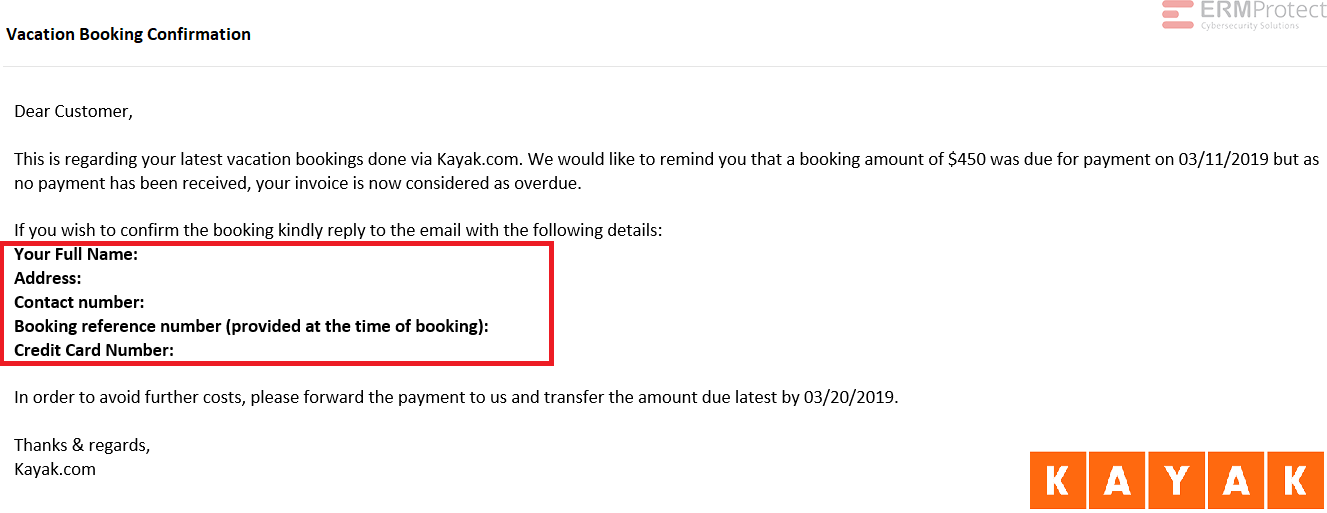Viewport: 1327px width, 513px height.
Task: Click the first A tile in KAYAK logo
Action: coord(1116,481)
